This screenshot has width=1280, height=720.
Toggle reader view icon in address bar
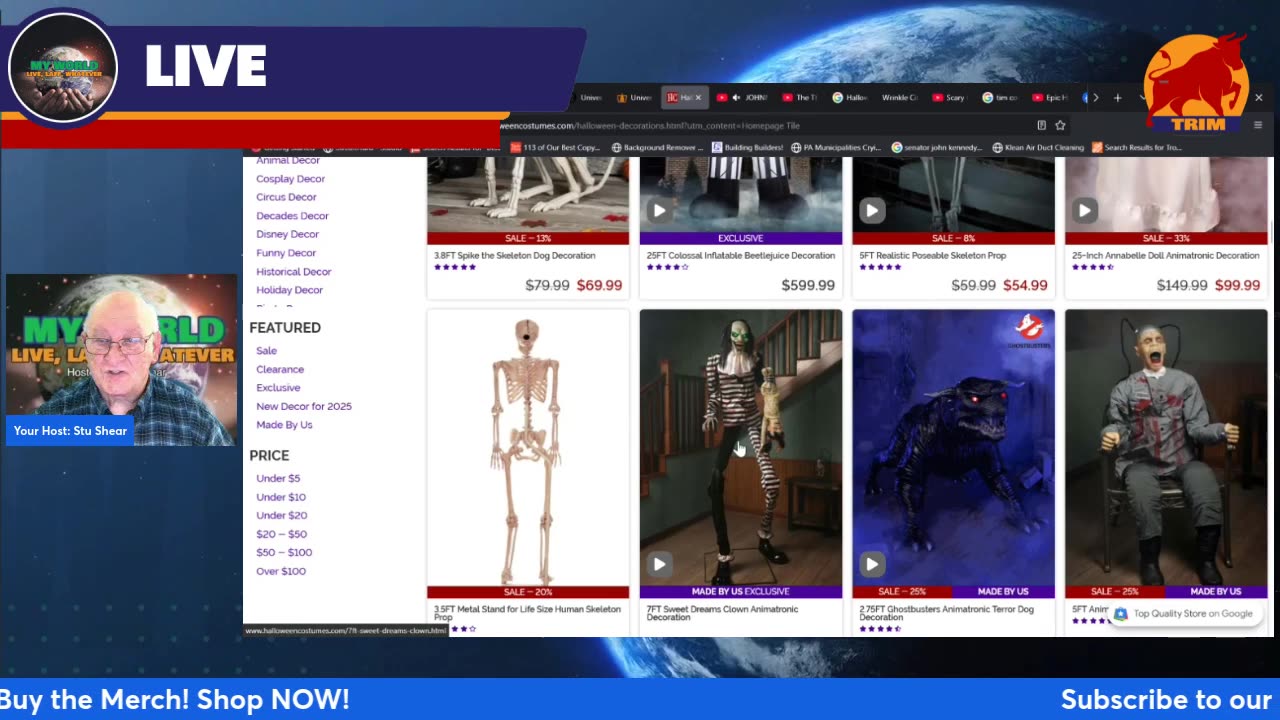pos(1041,126)
